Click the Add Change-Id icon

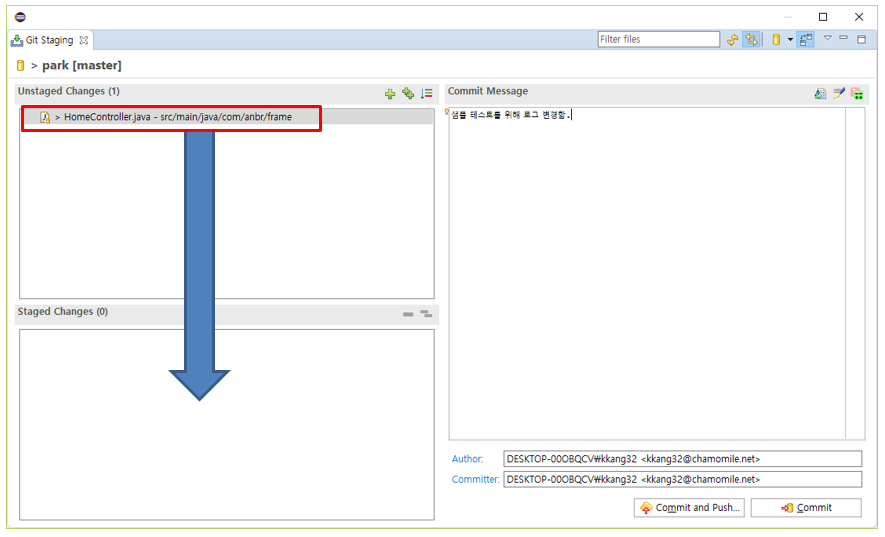[857, 93]
